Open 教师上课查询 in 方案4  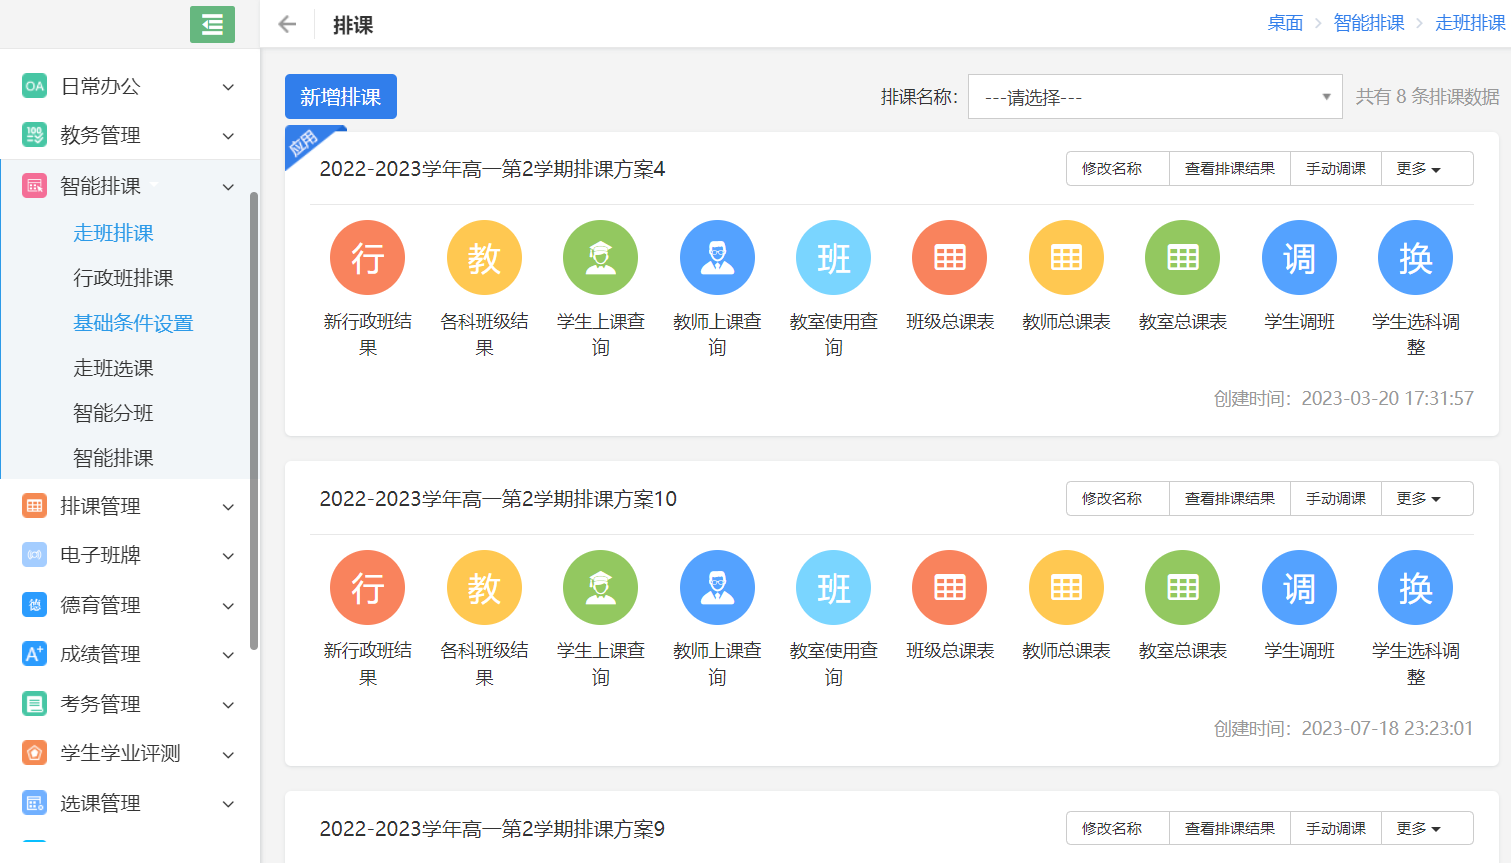[x=717, y=258]
